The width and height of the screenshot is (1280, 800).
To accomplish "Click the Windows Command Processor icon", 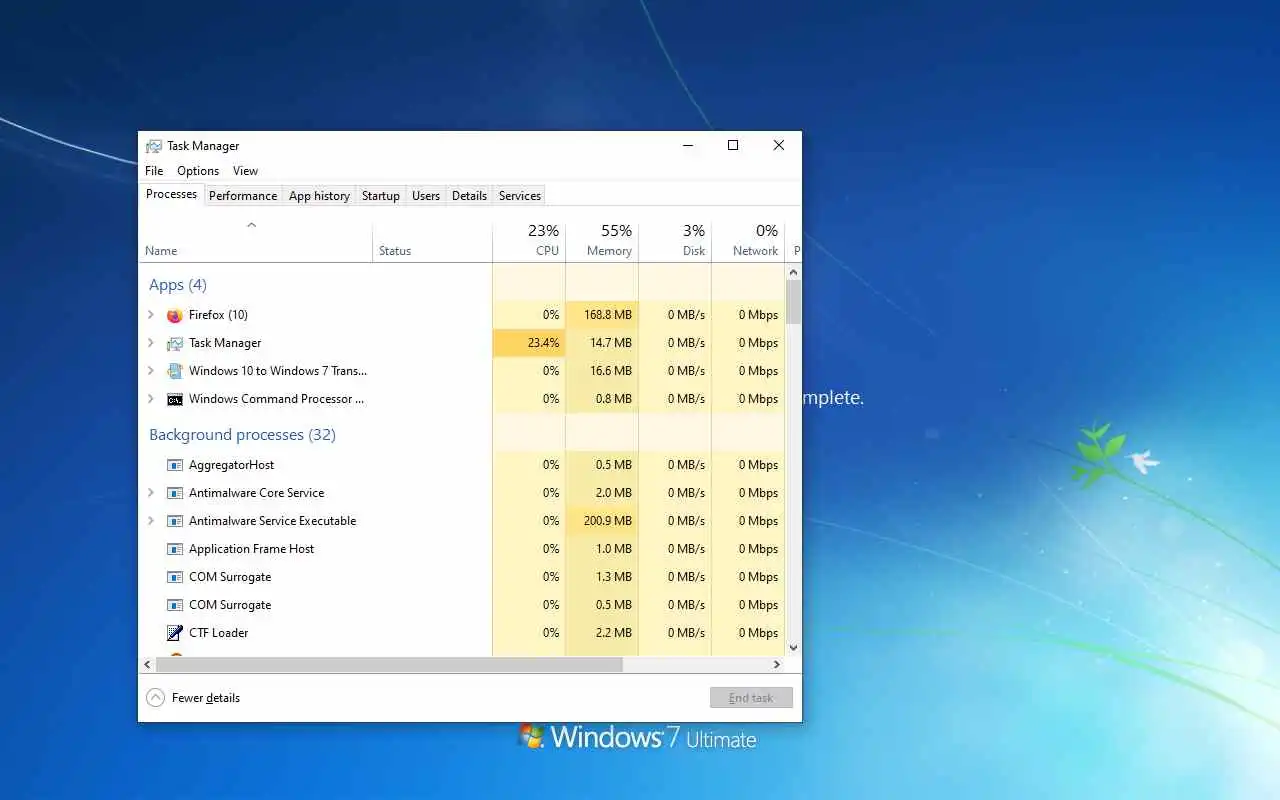I will coord(175,399).
